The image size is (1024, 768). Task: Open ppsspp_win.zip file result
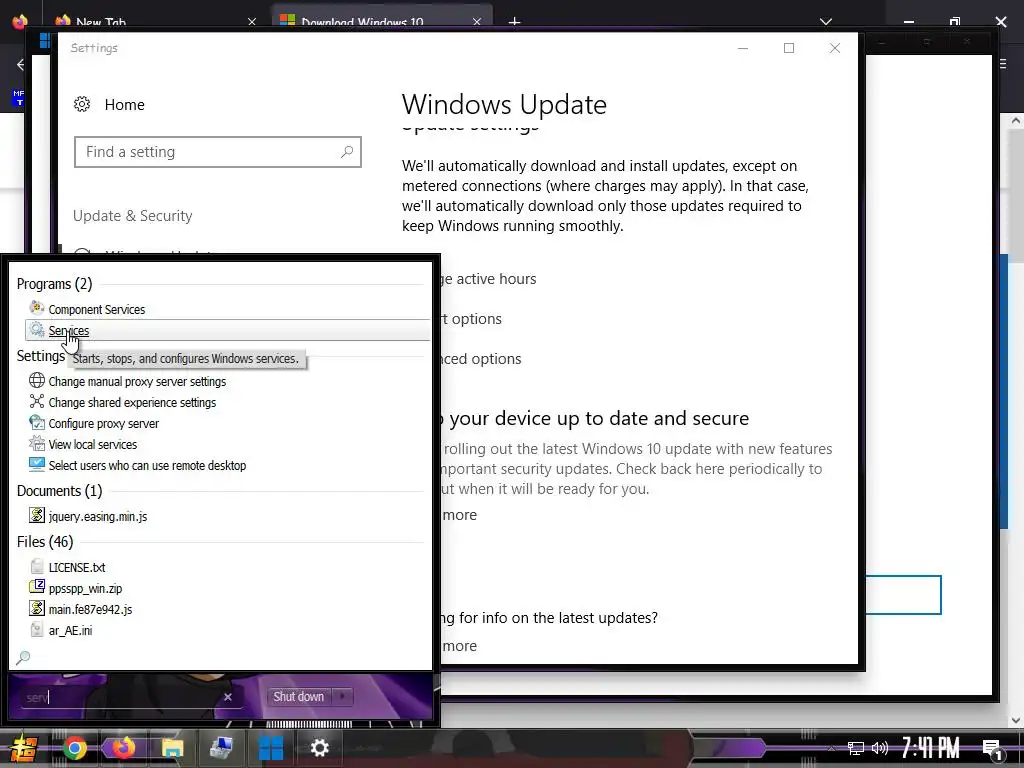click(x=85, y=588)
